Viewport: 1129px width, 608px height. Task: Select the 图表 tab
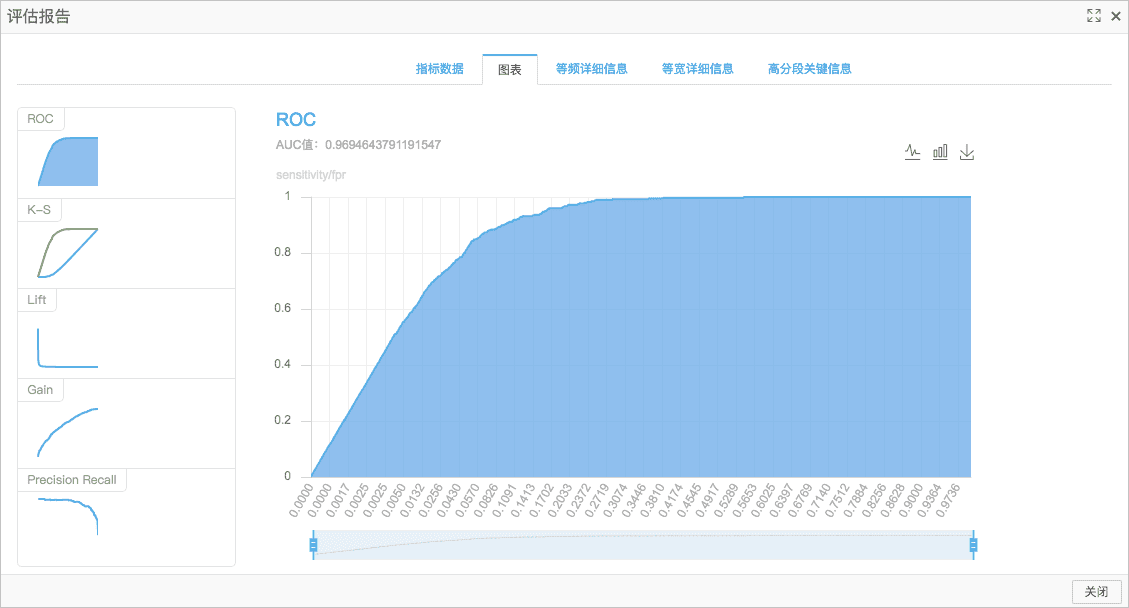(510, 69)
